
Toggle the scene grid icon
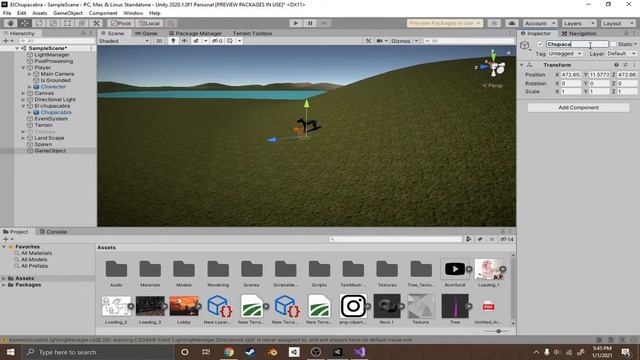pyautogui.click(x=231, y=41)
